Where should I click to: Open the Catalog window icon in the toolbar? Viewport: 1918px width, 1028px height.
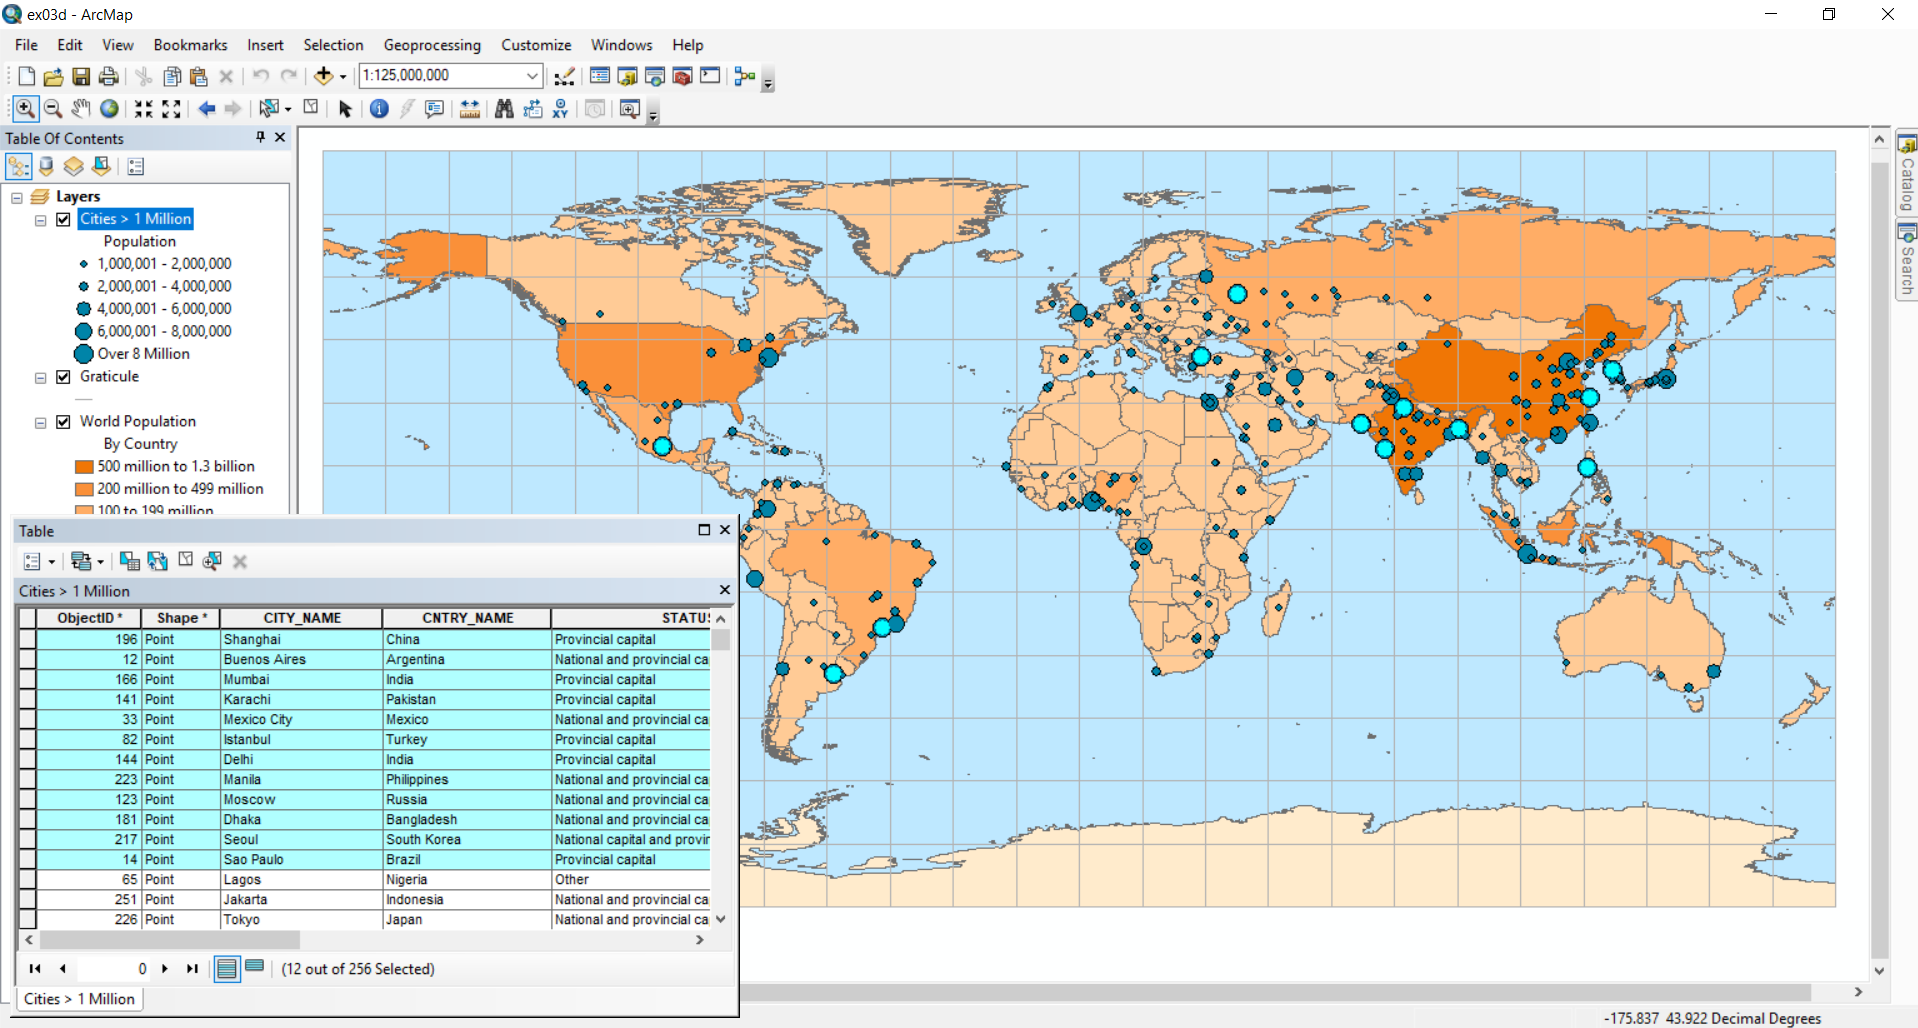coord(628,76)
